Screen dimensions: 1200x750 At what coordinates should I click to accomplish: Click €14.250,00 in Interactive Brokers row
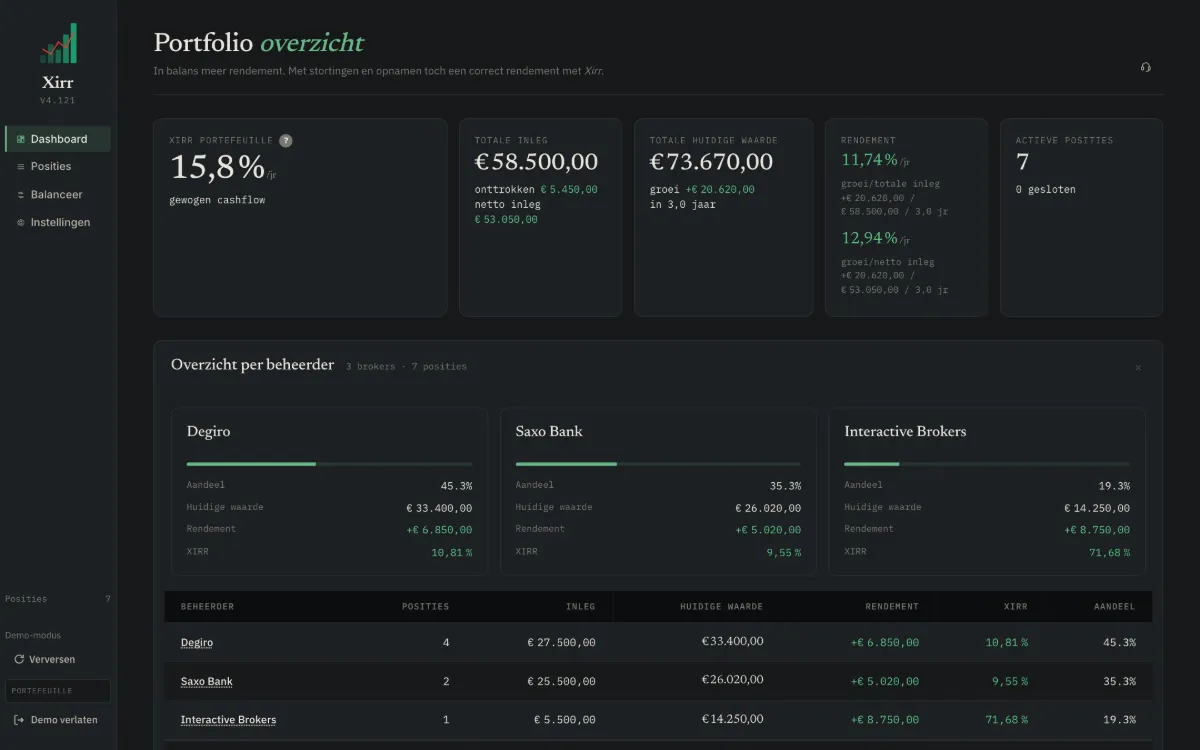point(732,720)
